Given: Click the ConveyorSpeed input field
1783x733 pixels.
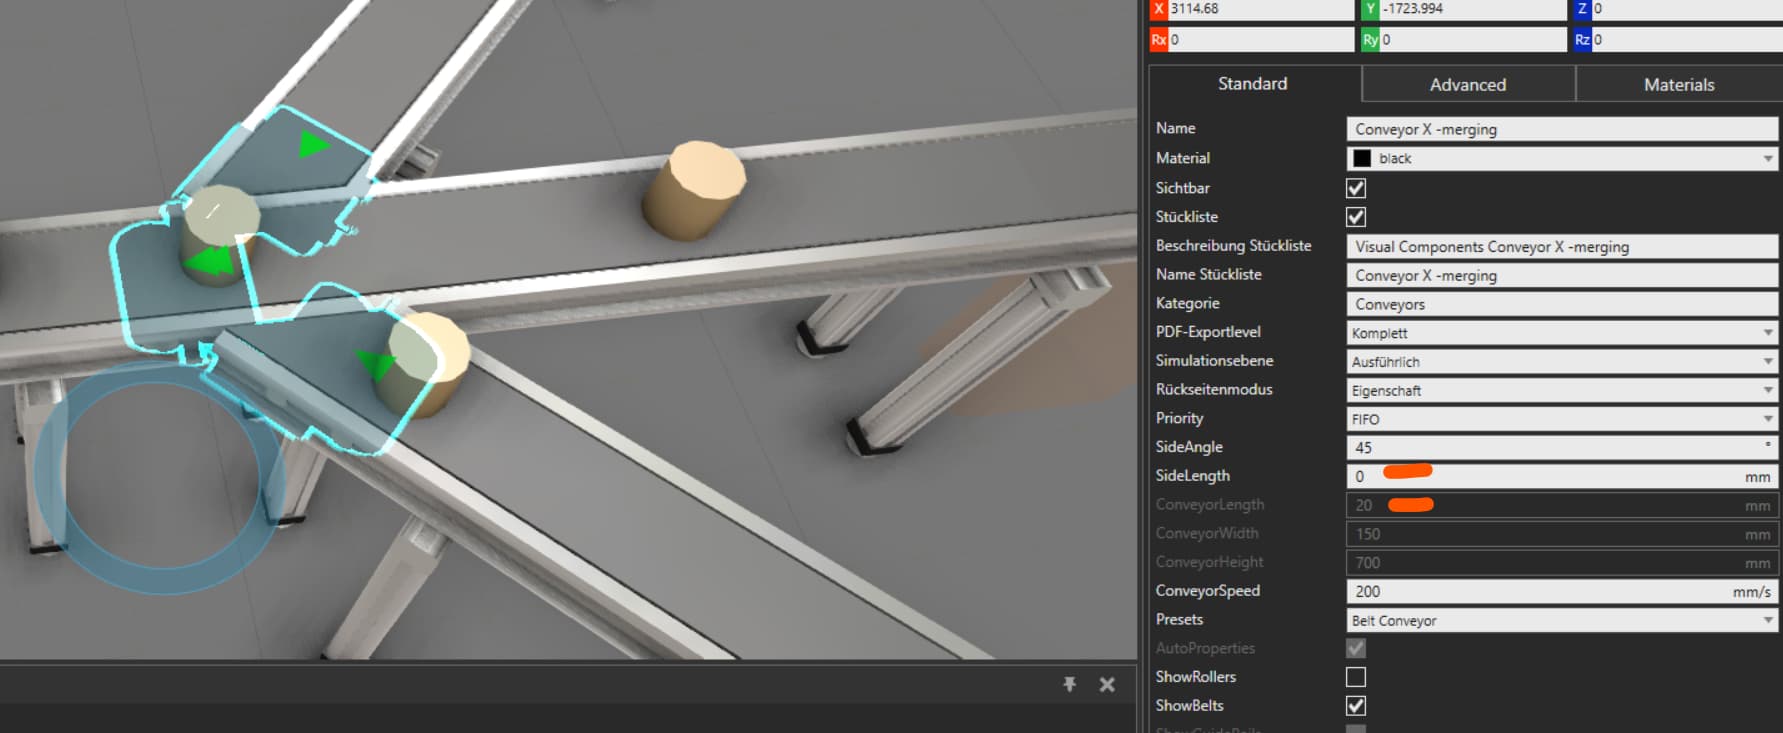Looking at the screenshot, I should tap(1562, 592).
